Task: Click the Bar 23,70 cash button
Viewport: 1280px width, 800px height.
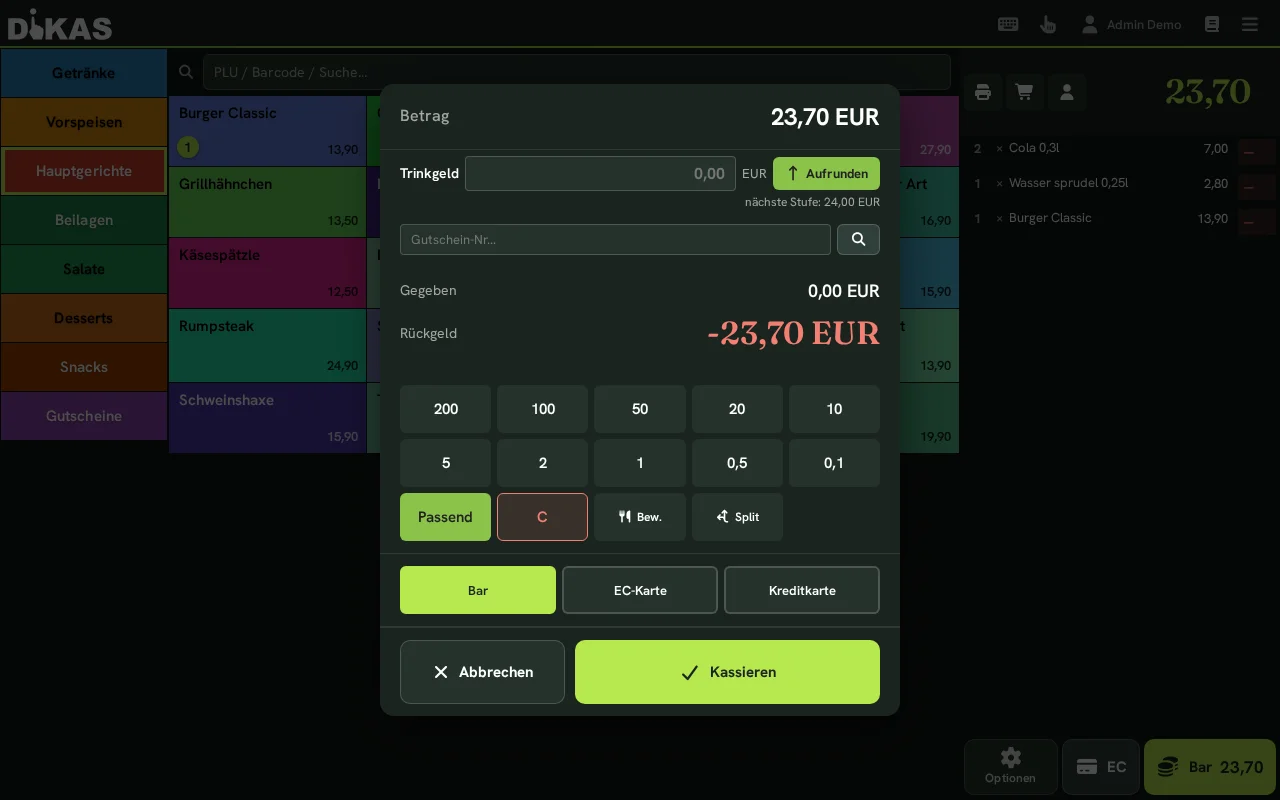Action: pos(1210,767)
